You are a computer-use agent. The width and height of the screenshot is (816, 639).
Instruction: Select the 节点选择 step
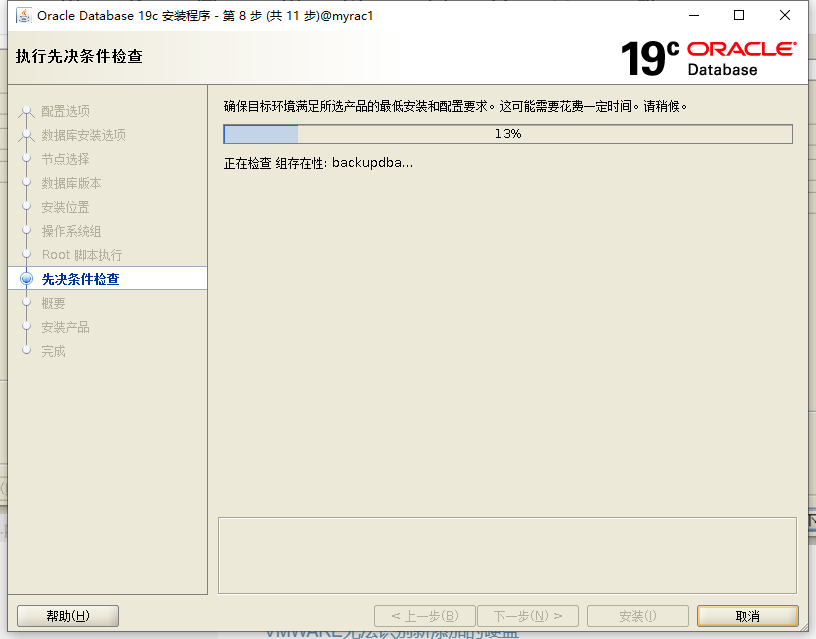[66, 159]
